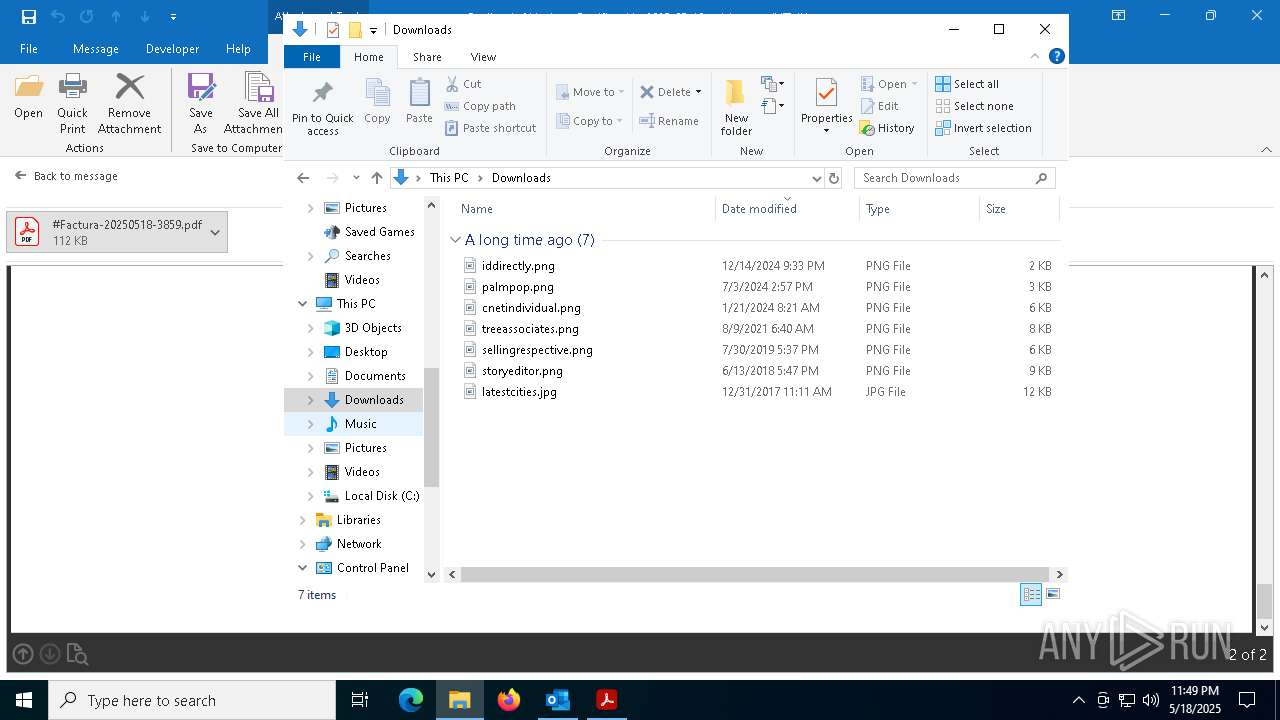Select file latestcities.jpg
The height and width of the screenshot is (720, 1280).
(x=519, y=392)
